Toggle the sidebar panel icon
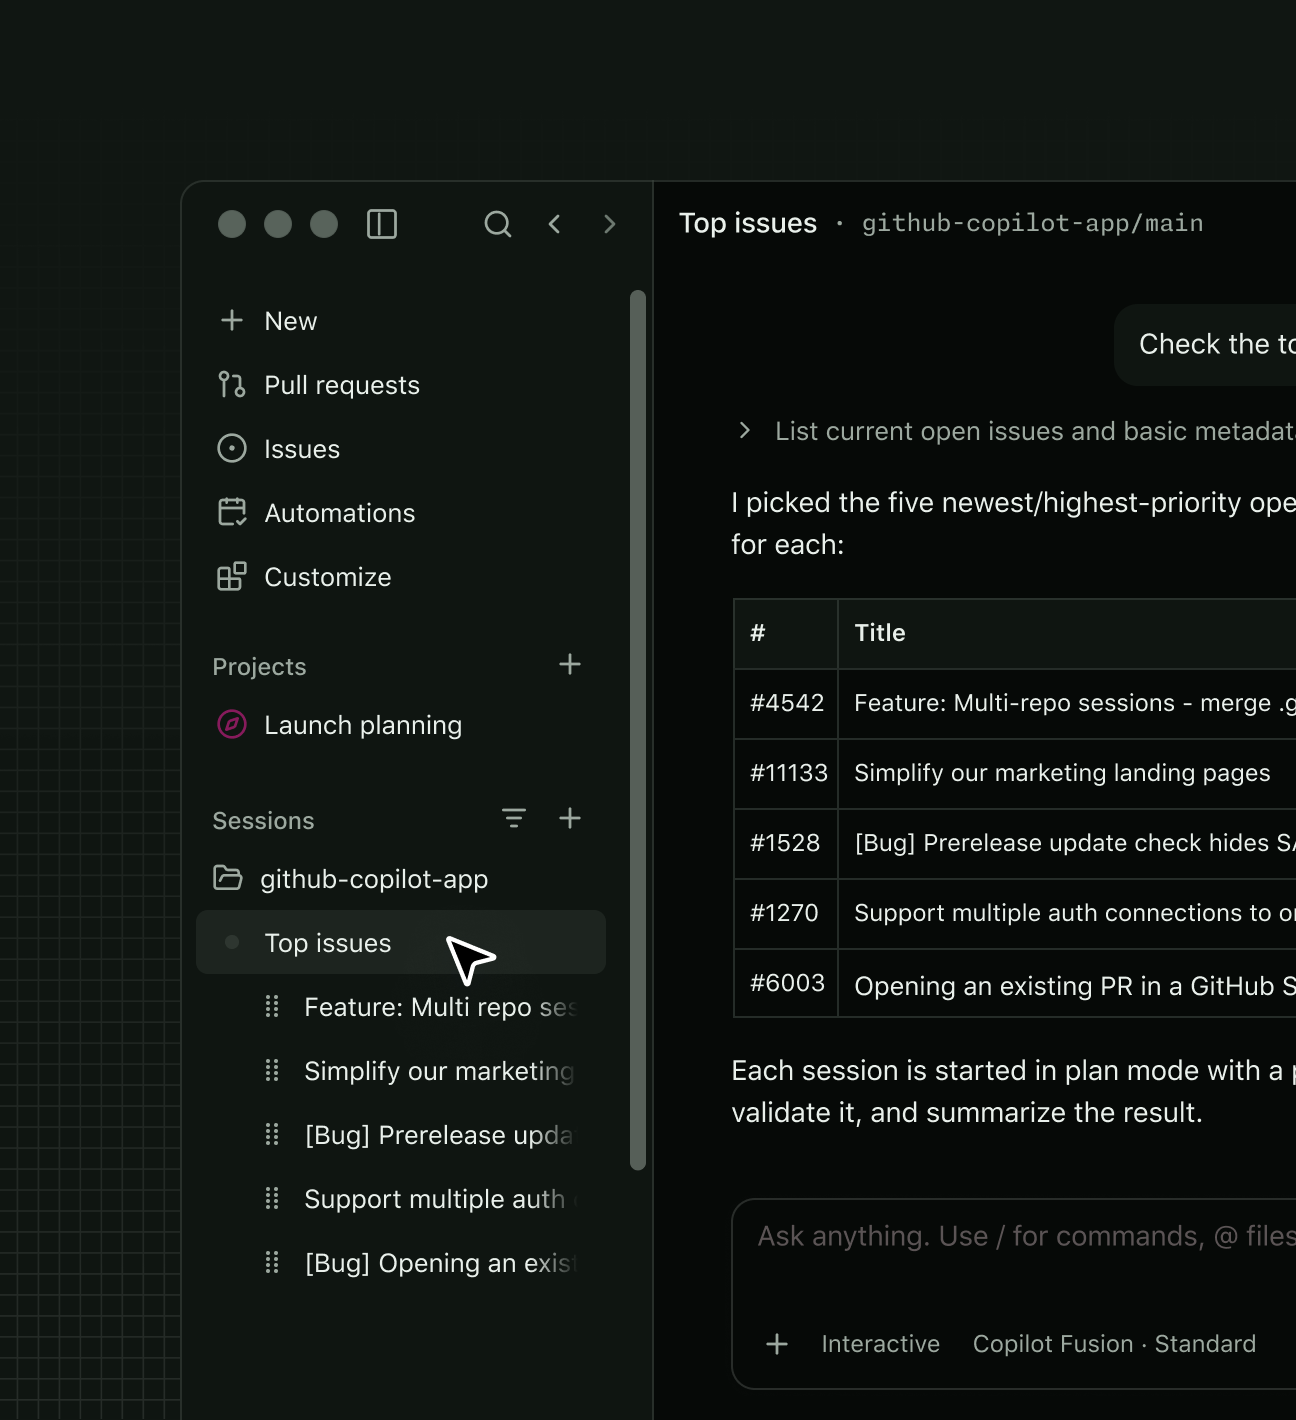 382,224
